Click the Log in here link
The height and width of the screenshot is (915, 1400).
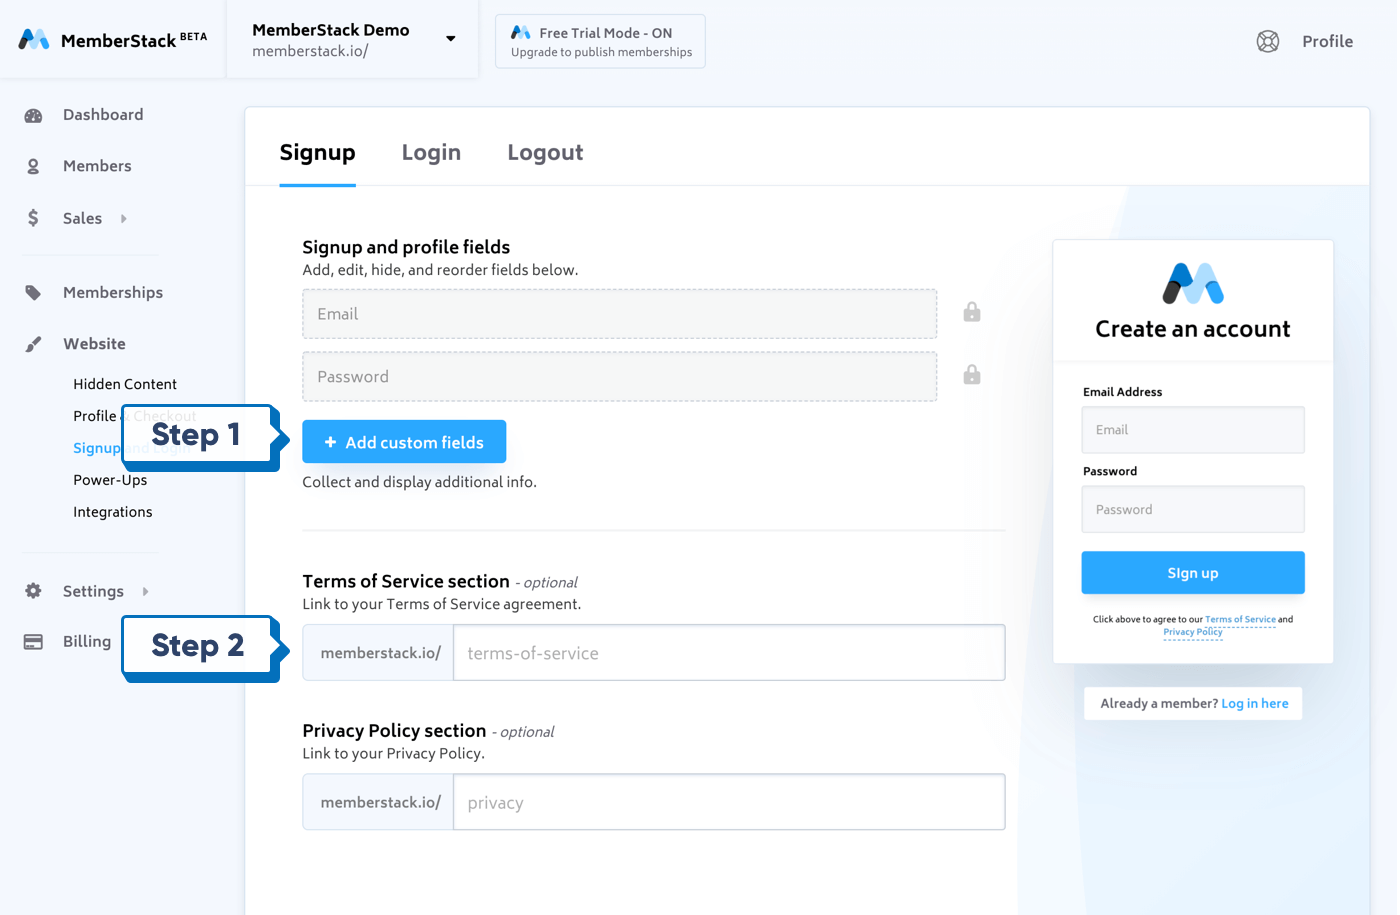coord(1255,704)
